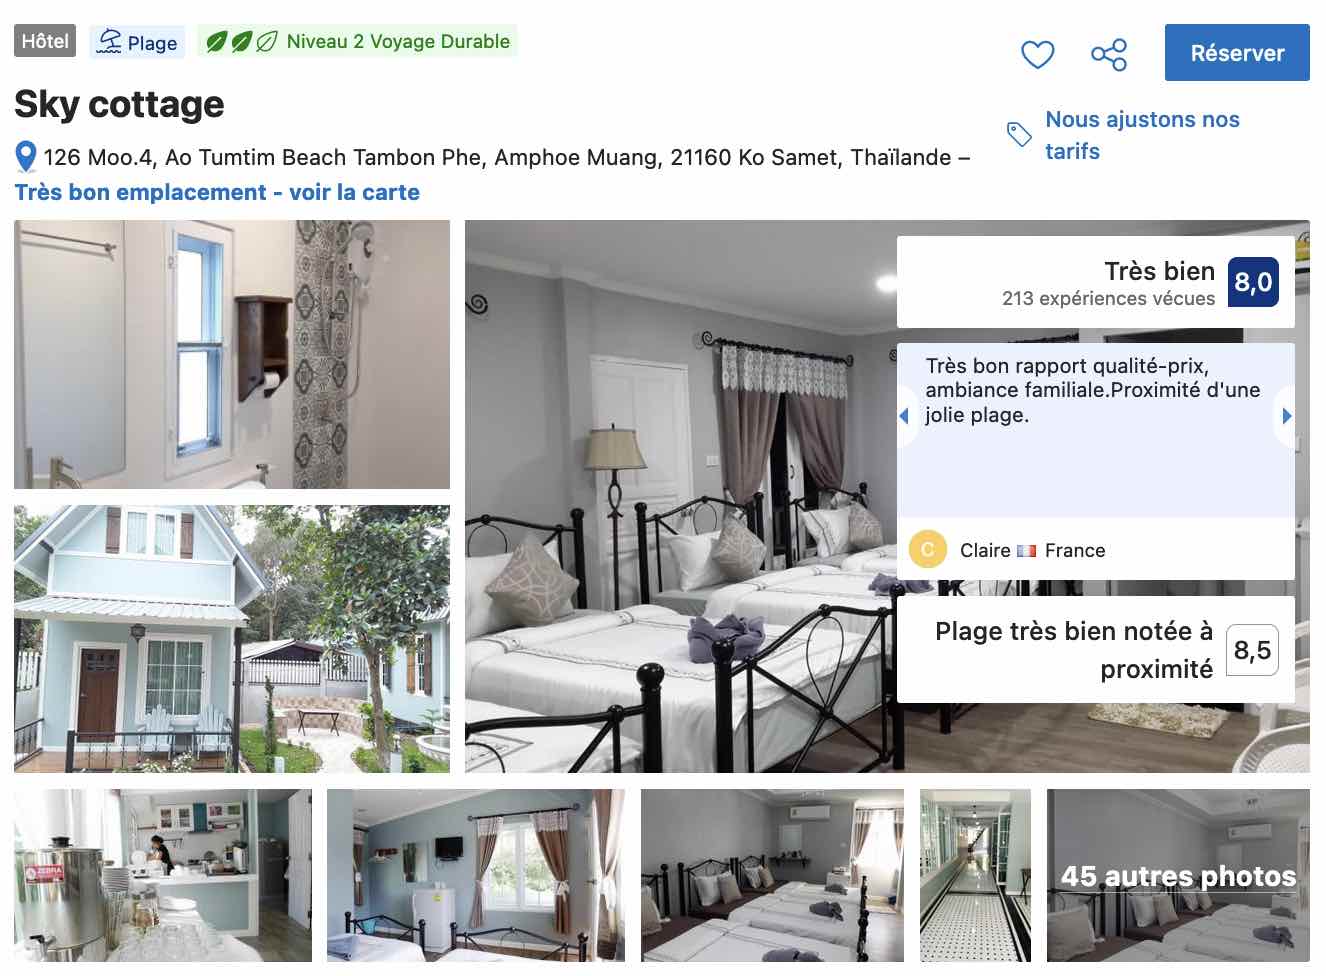Viewport: 1326px width, 976px height.
Task: Save Sky cottage with the heart icon
Action: 1037,54
